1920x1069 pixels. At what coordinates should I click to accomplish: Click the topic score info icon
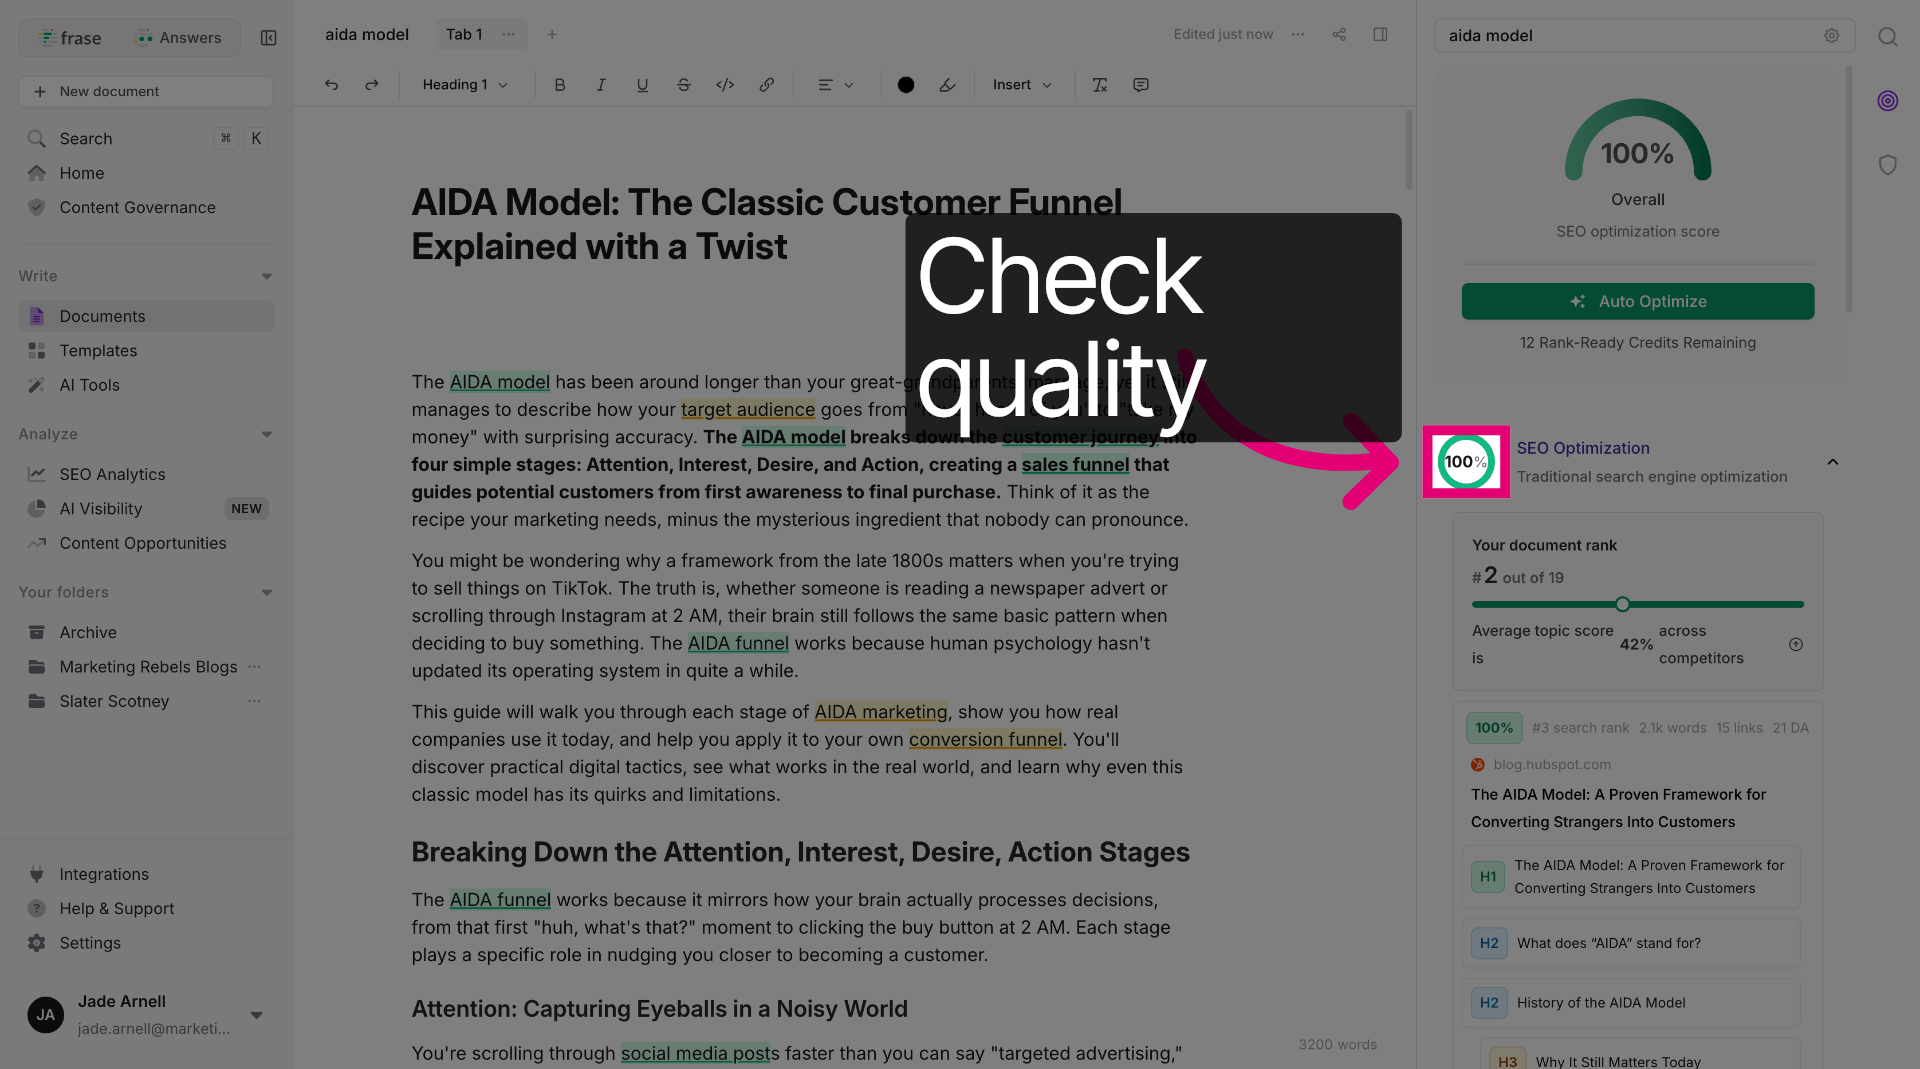(1796, 644)
